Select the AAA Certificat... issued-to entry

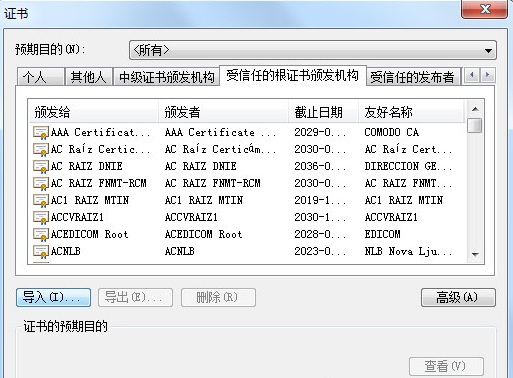[x=100, y=133]
